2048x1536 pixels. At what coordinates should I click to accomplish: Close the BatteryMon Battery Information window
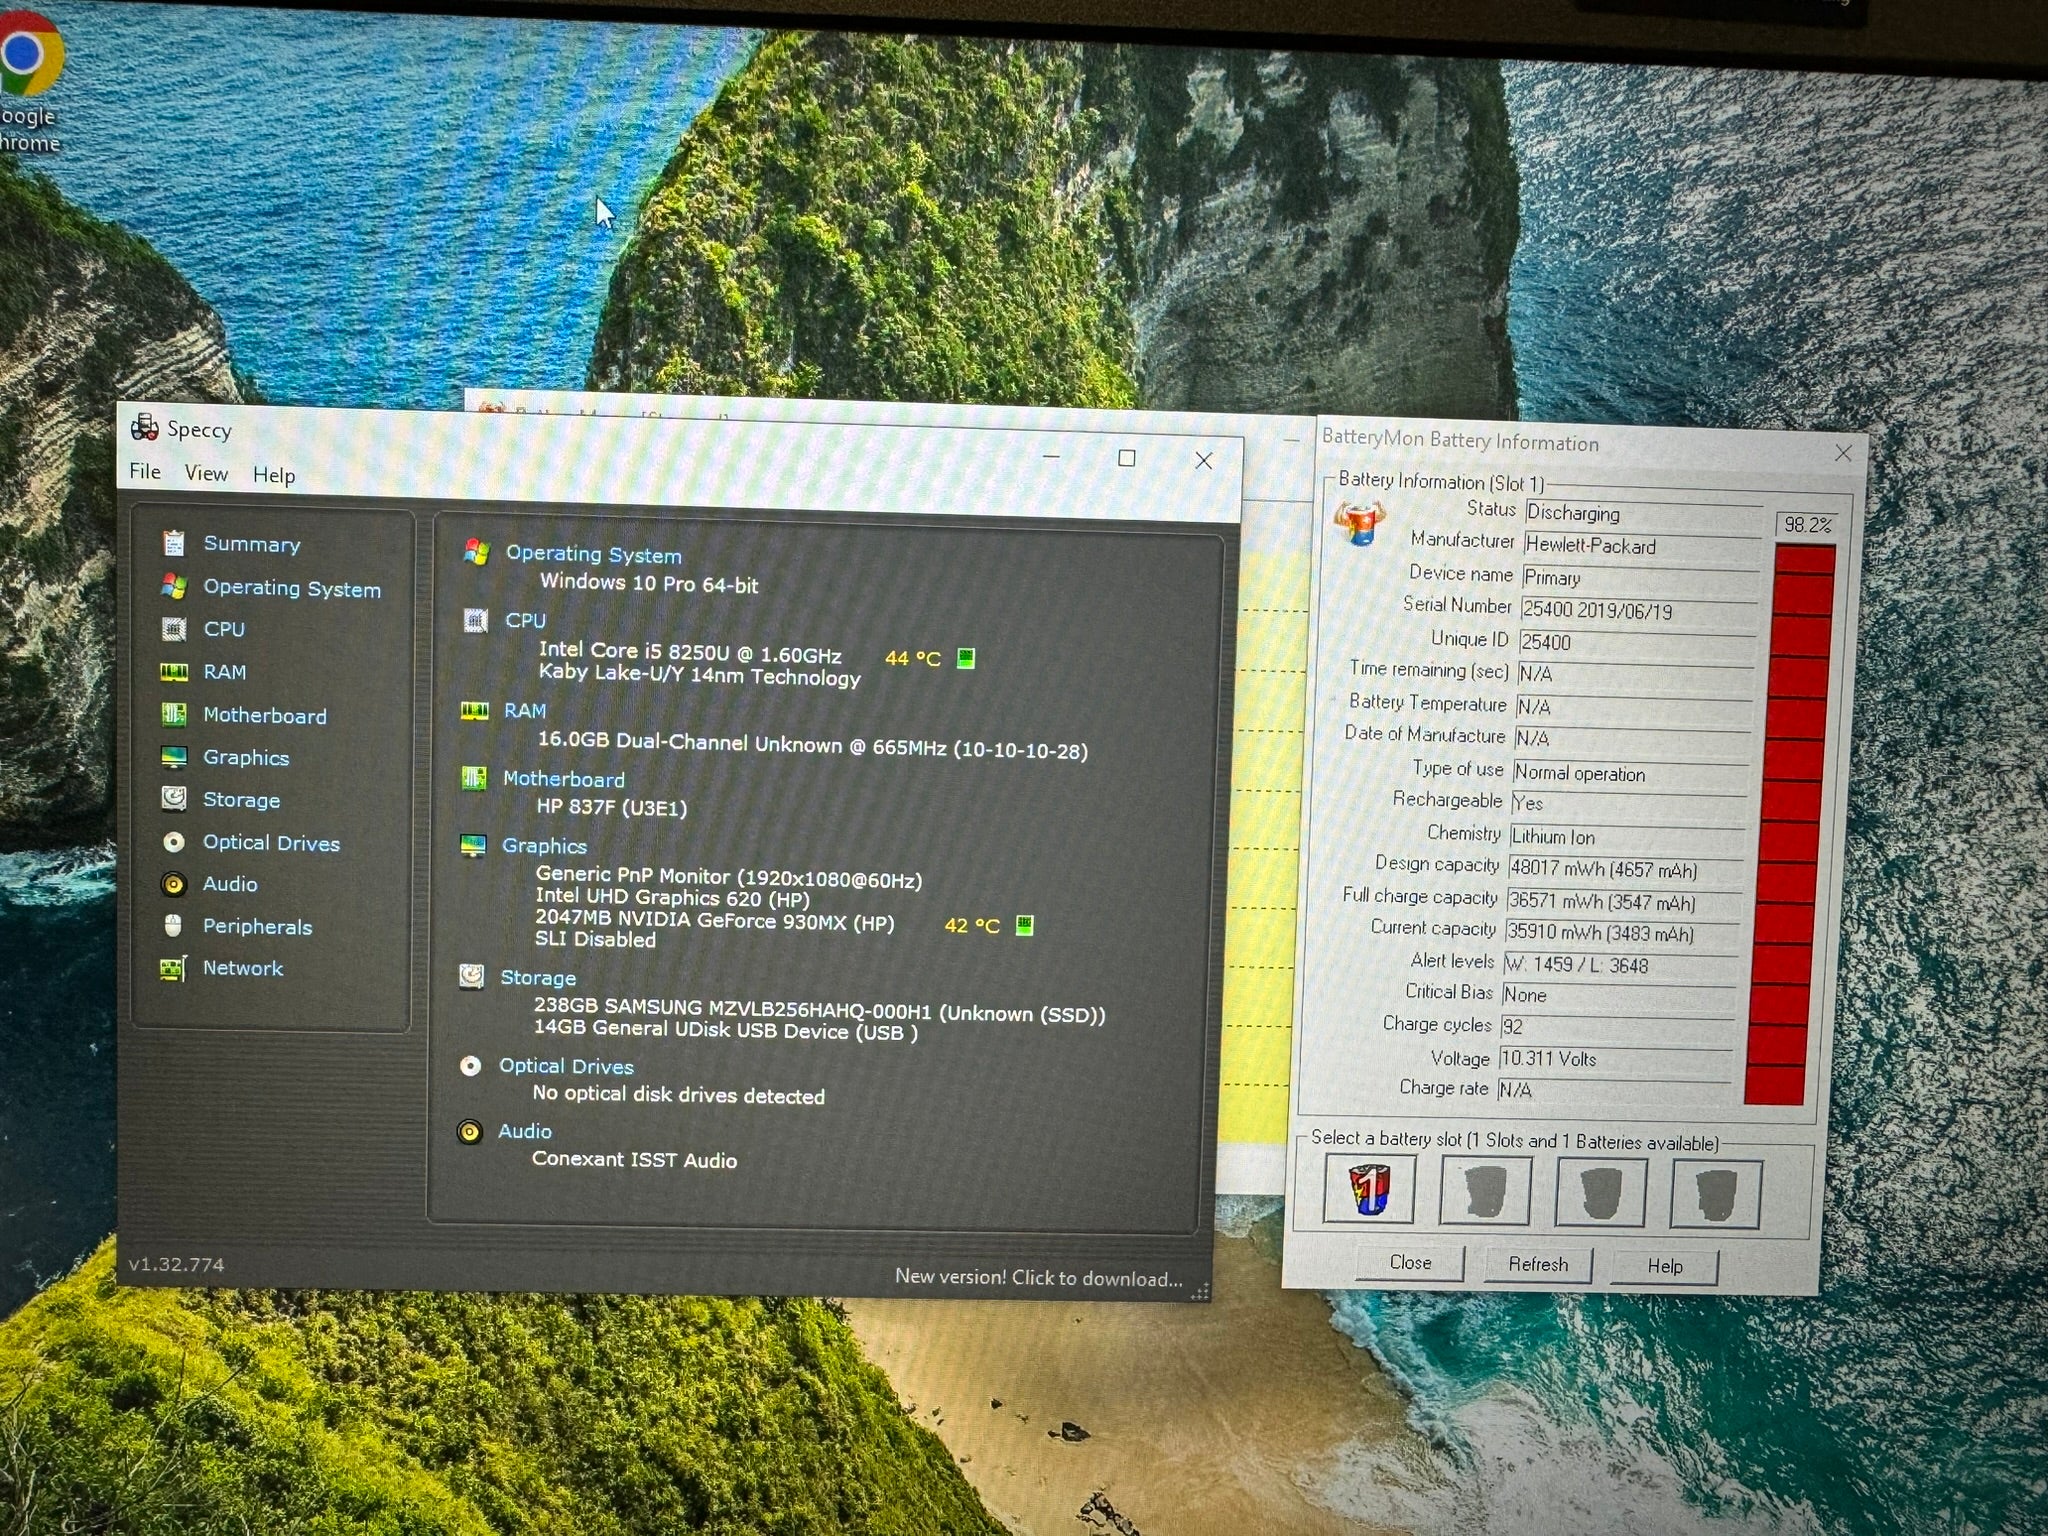[1843, 453]
